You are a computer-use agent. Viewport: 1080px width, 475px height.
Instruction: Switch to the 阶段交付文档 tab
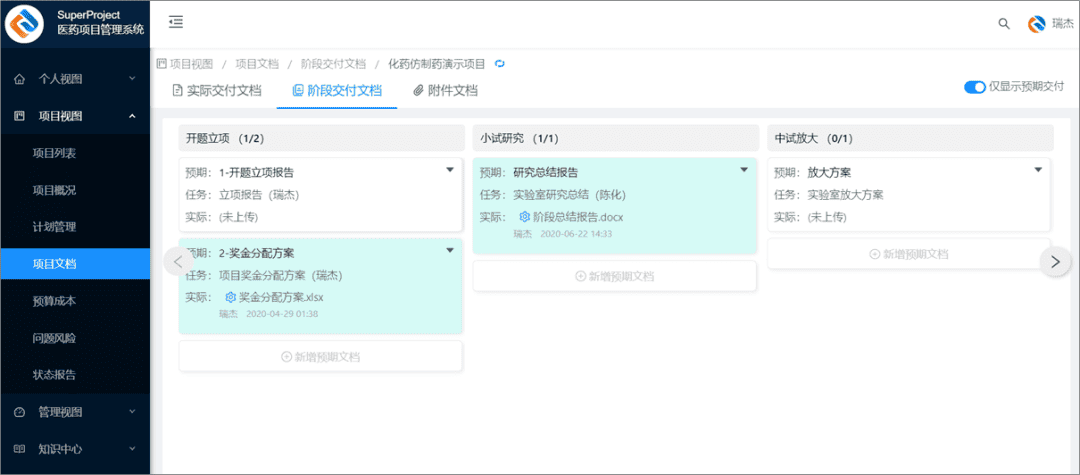point(337,91)
